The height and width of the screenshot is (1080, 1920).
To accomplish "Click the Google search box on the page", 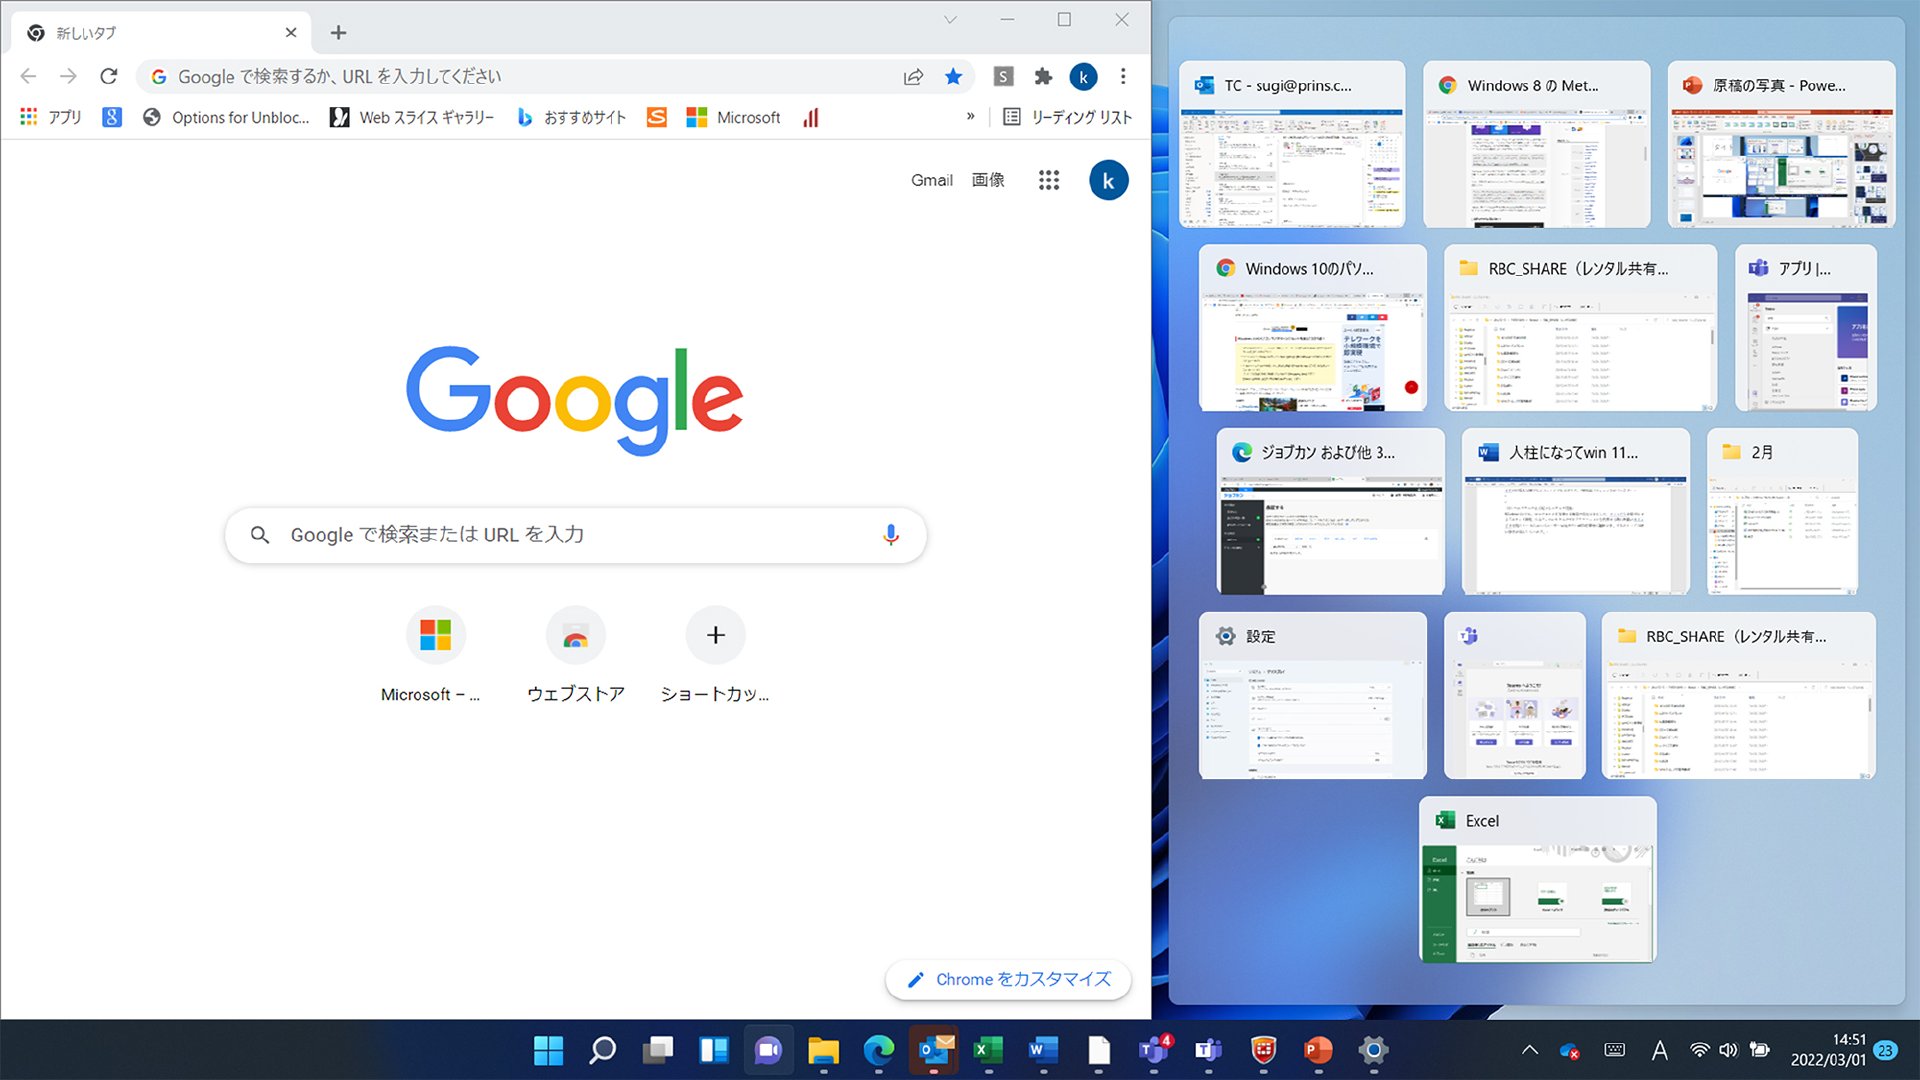I will click(575, 535).
